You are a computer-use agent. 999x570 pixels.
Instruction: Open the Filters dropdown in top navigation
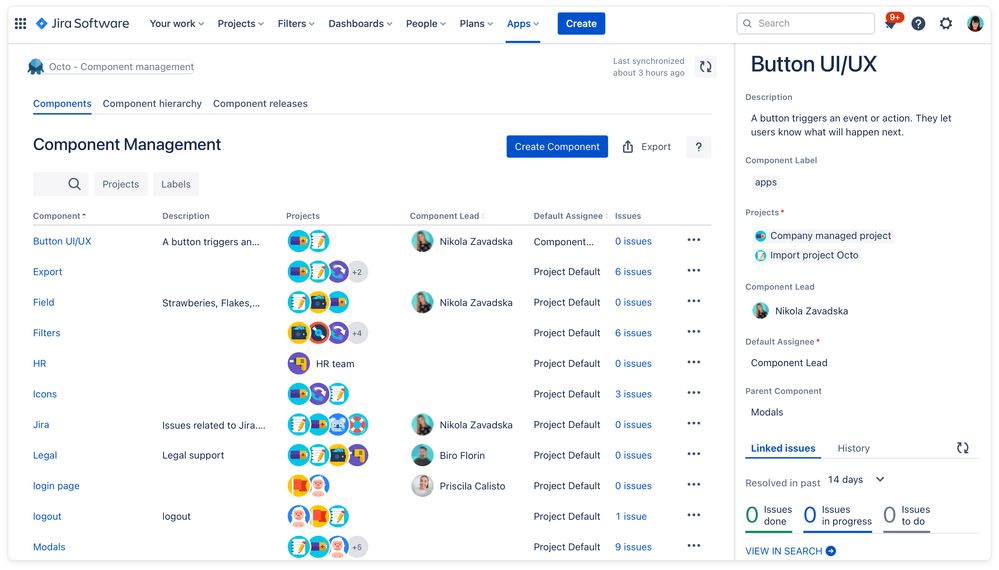[x=296, y=24]
